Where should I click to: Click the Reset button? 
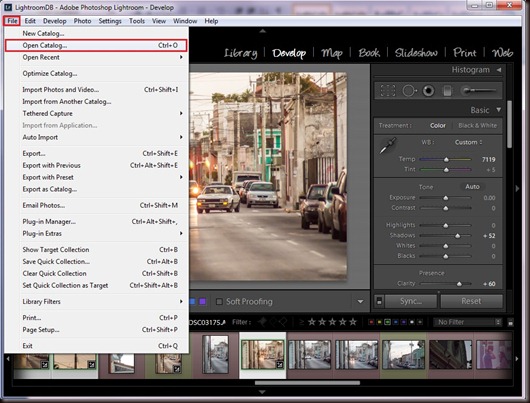coord(471,301)
